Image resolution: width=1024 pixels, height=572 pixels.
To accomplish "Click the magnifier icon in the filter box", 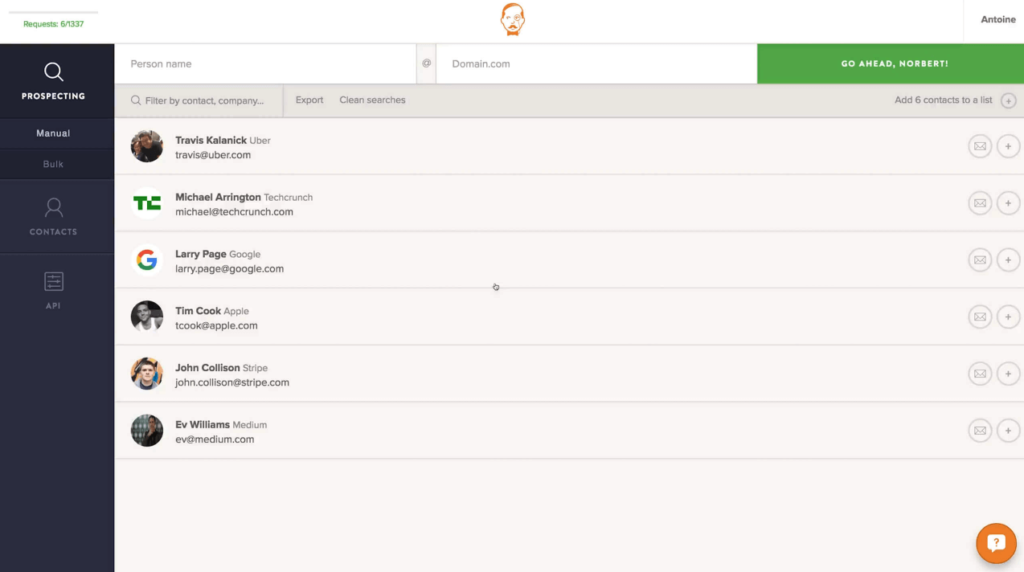I will (136, 101).
